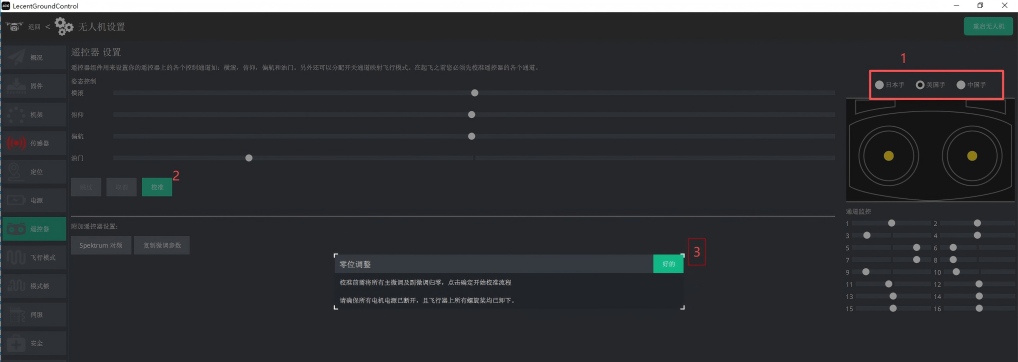Viewport: 1018px width, 362px height.
Task: Click channel 14 monitor slider
Action: (x=979, y=296)
